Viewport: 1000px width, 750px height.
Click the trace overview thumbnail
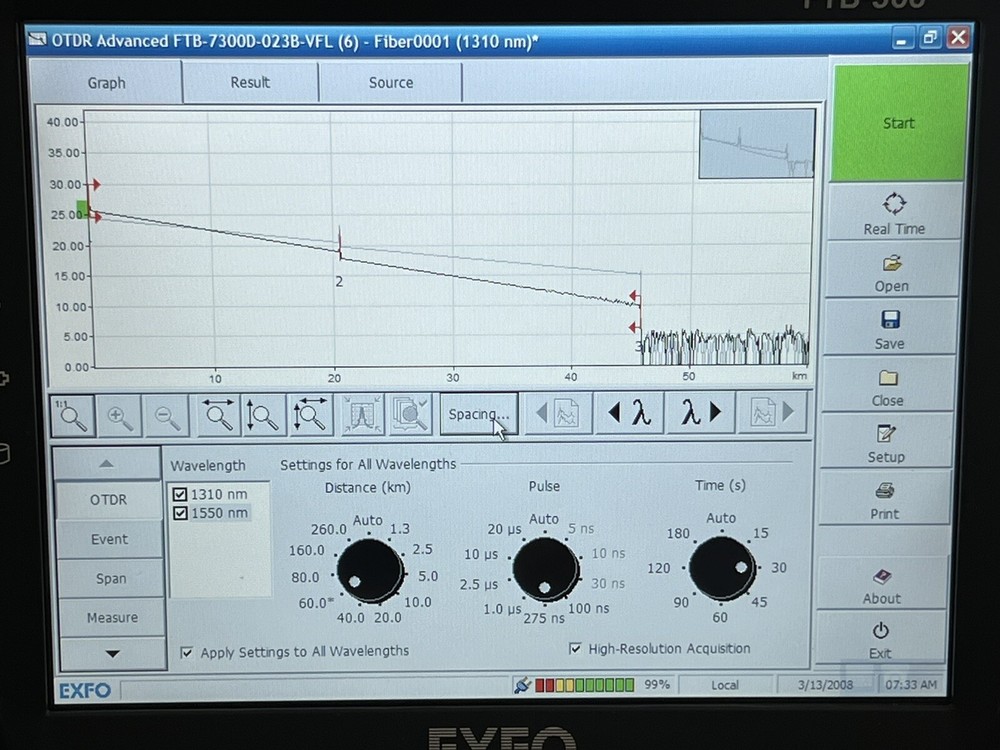756,146
